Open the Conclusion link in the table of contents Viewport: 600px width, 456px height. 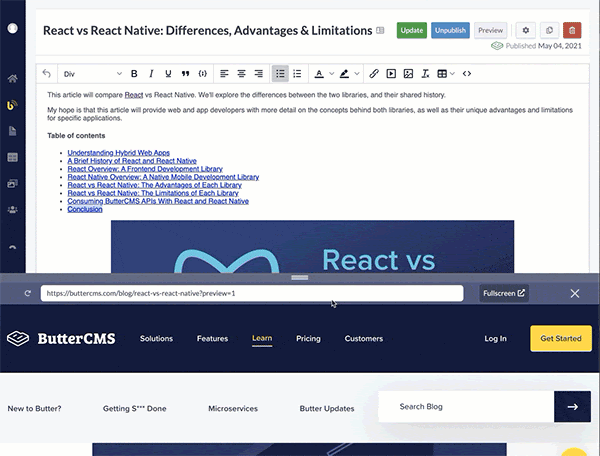[x=85, y=209]
